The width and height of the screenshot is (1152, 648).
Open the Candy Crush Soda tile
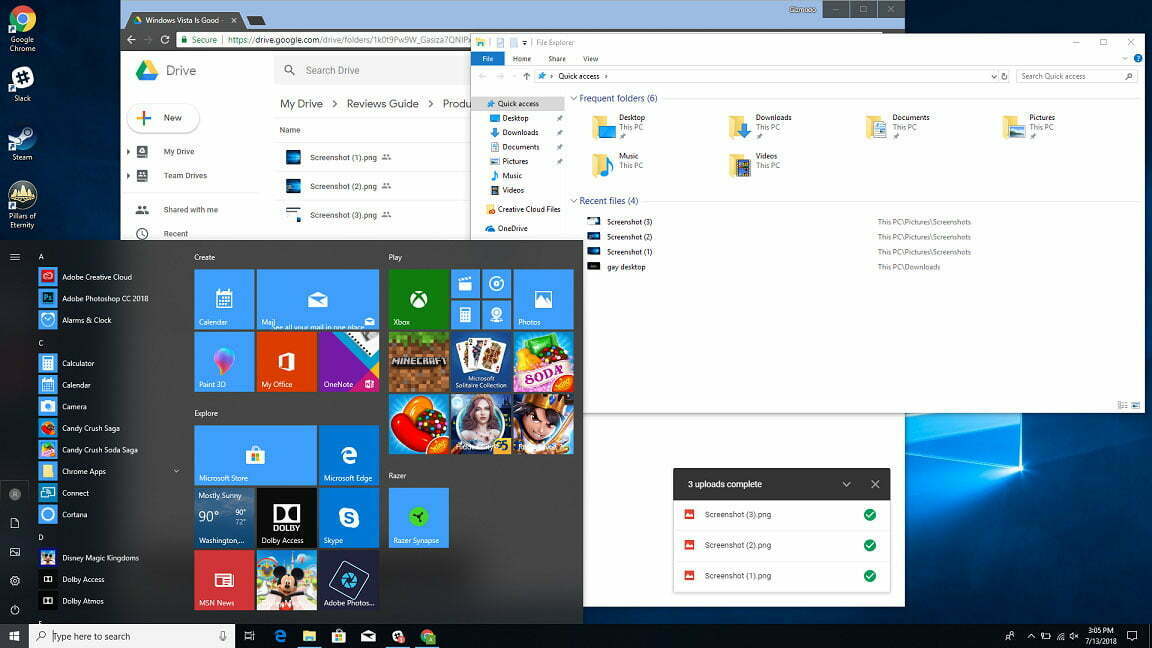click(x=543, y=361)
